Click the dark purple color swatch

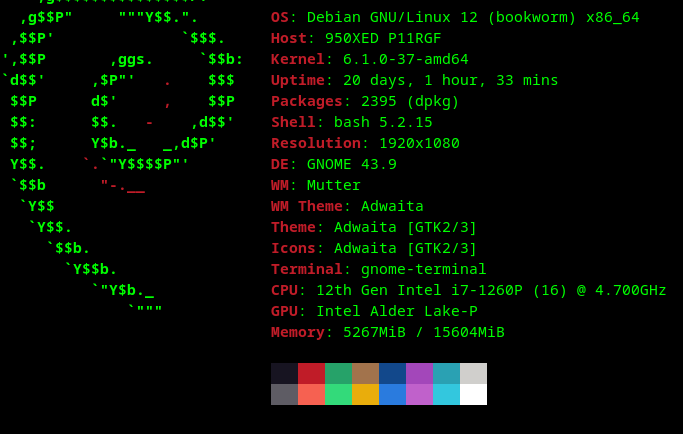[419, 373]
